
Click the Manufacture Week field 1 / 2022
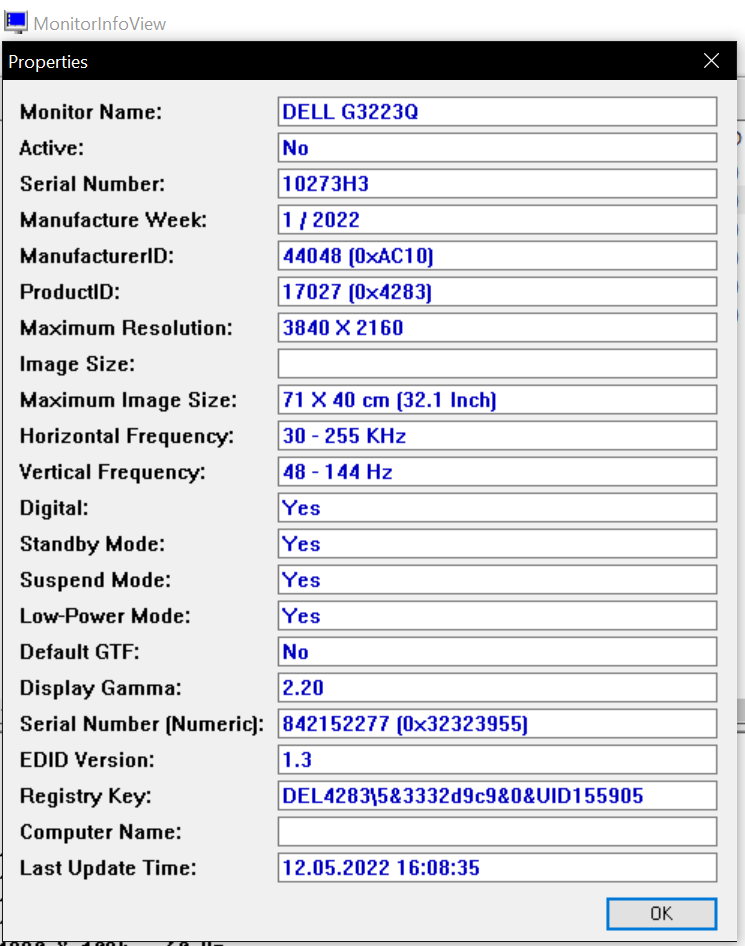[x=497, y=220]
